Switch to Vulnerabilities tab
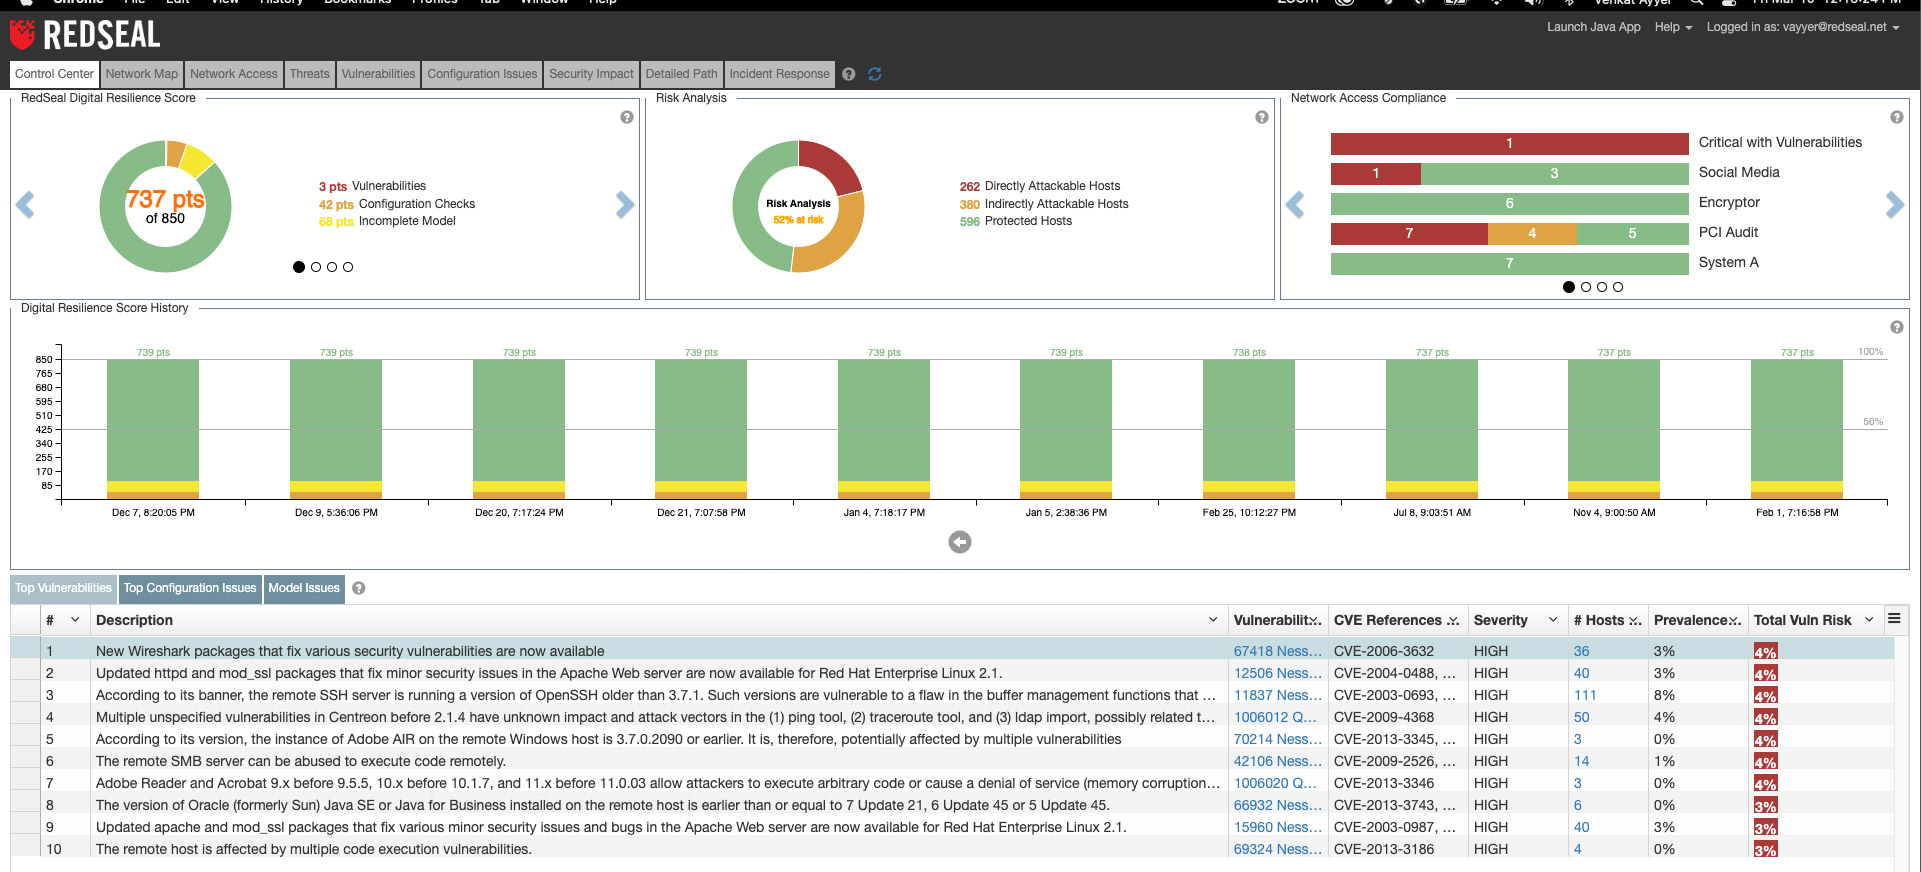The width and height of the screenshot is (1921, 872). 378,74
